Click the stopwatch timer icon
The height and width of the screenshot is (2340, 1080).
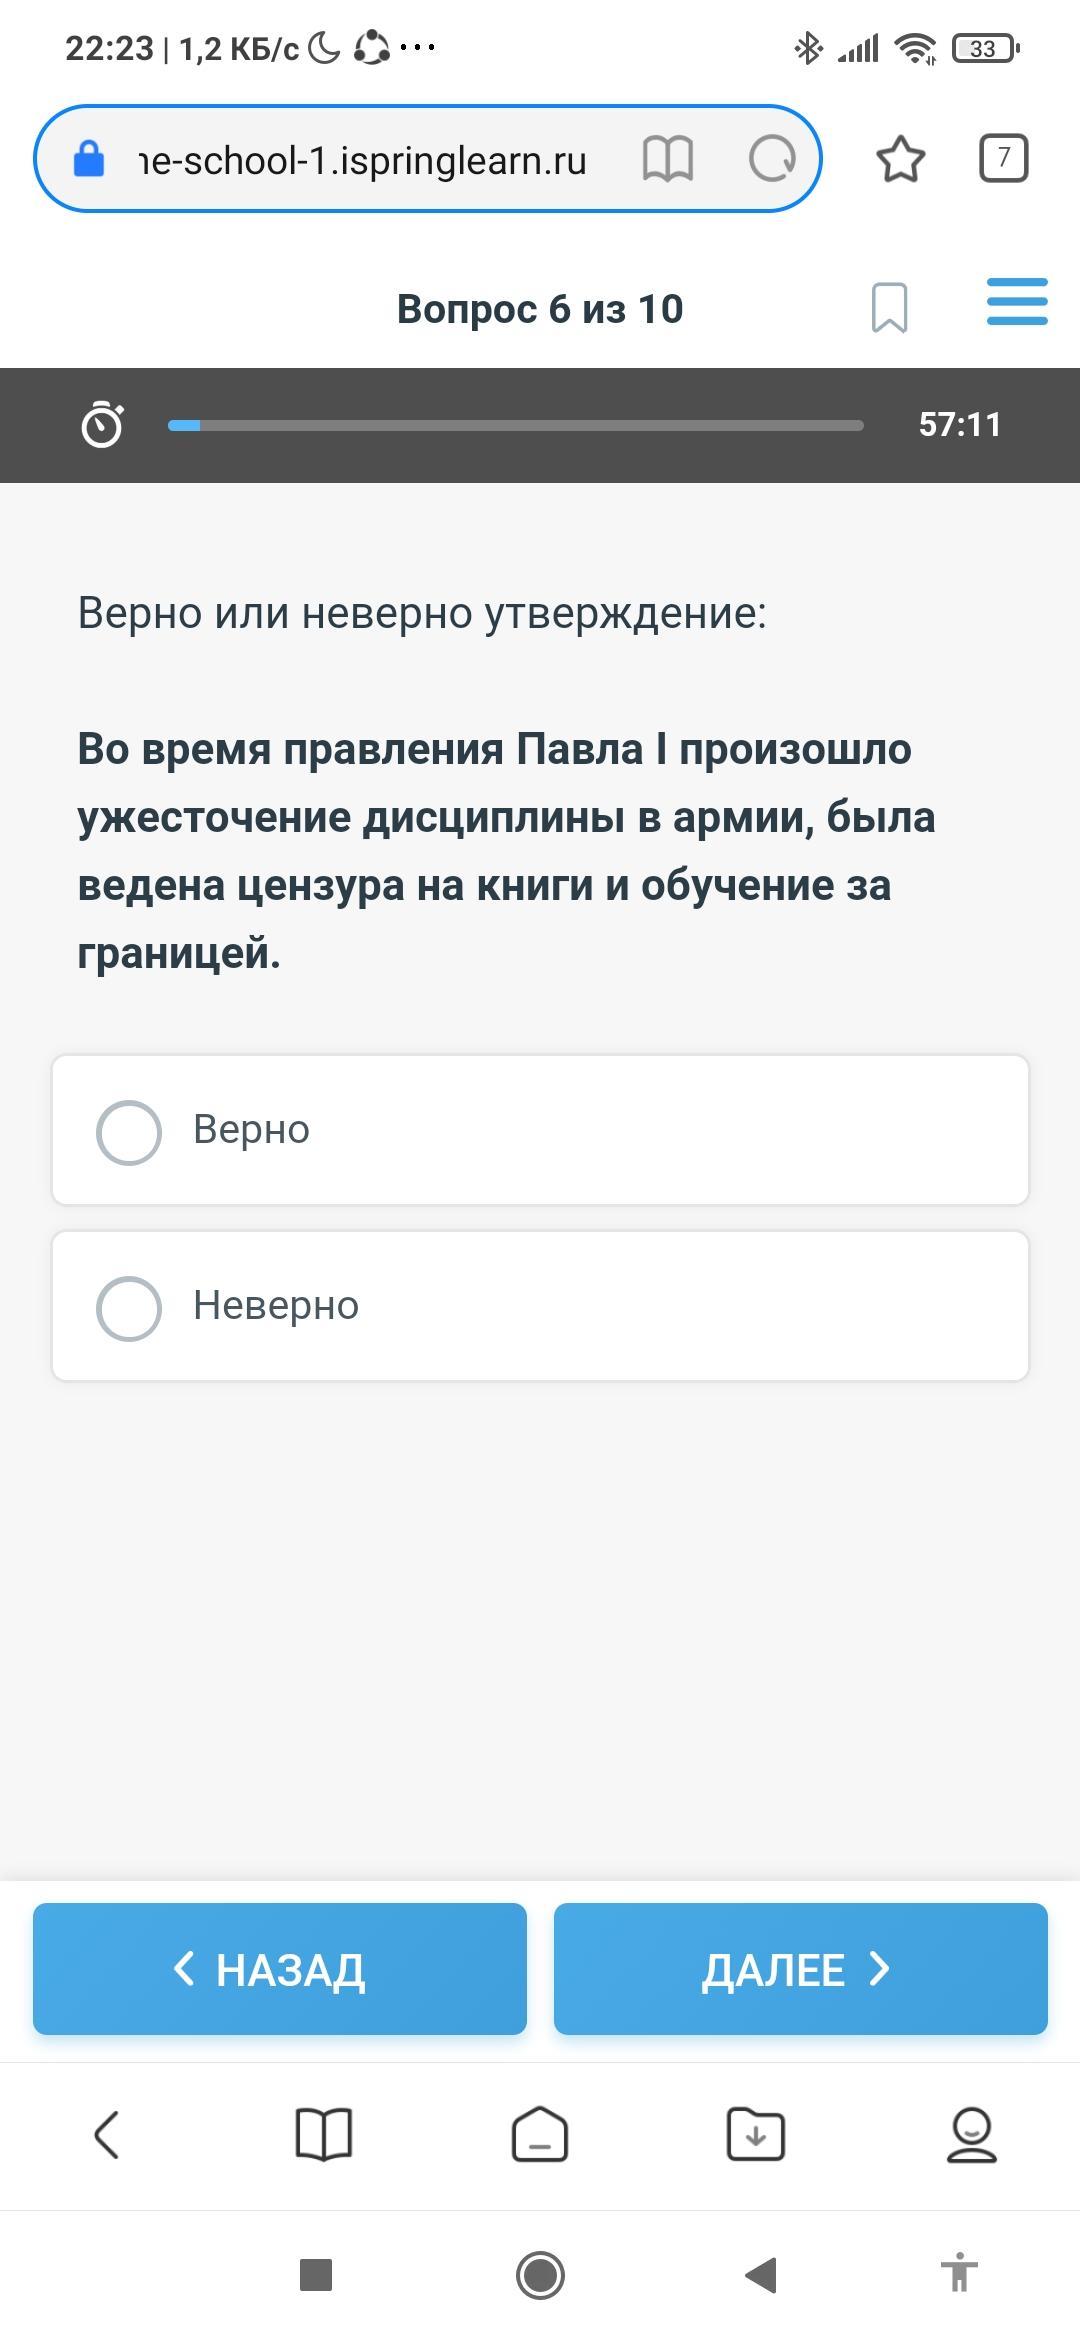coord(102,423)
